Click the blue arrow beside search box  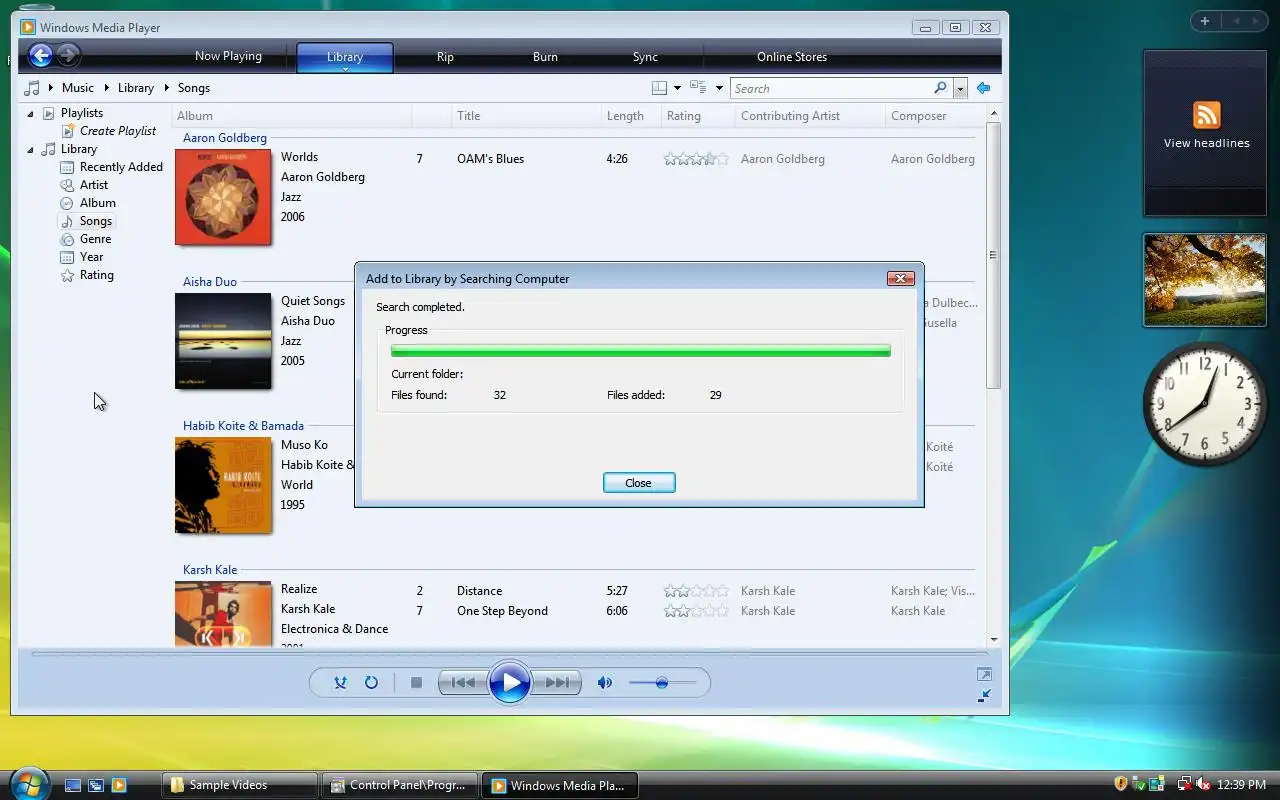pos(983,88)
